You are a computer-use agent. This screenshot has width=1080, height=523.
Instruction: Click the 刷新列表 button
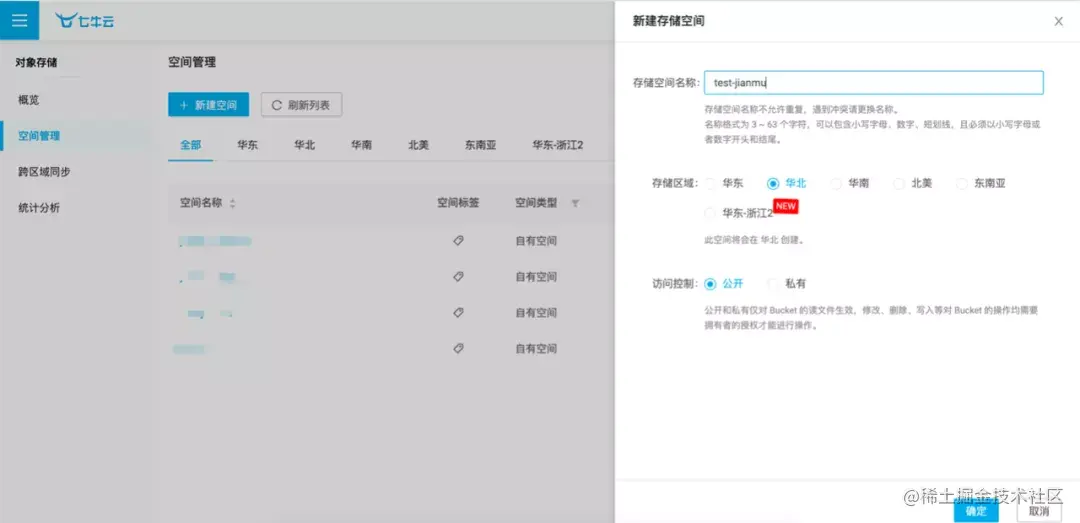click(302, 105)
